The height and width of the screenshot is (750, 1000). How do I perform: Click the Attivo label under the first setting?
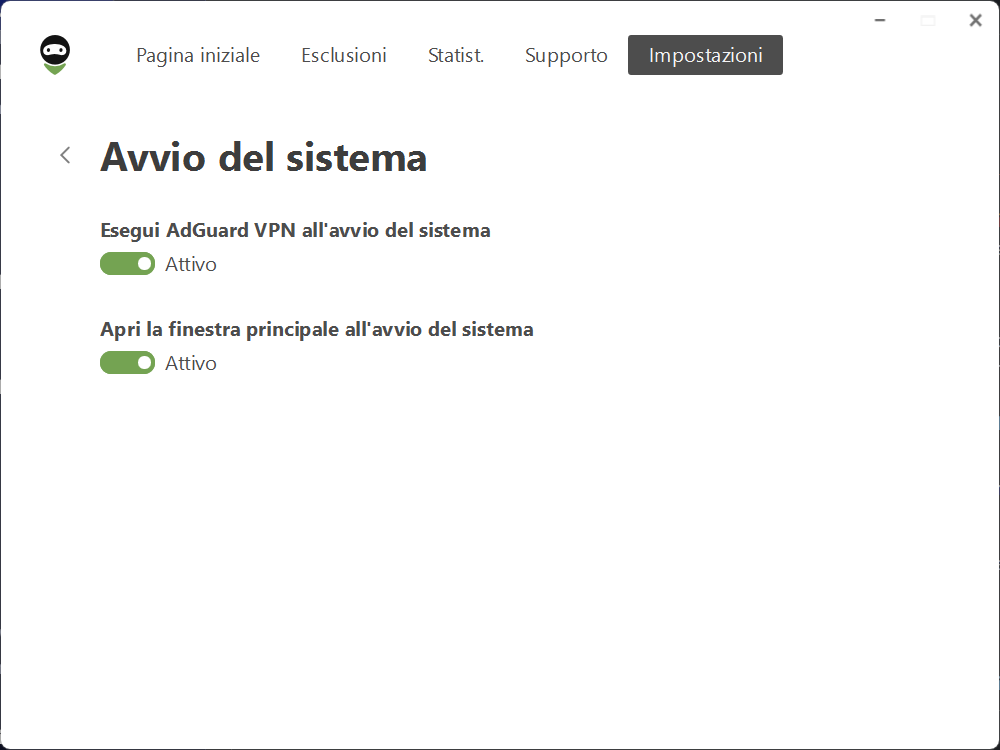pyautogui.click(x=191, y=264)
